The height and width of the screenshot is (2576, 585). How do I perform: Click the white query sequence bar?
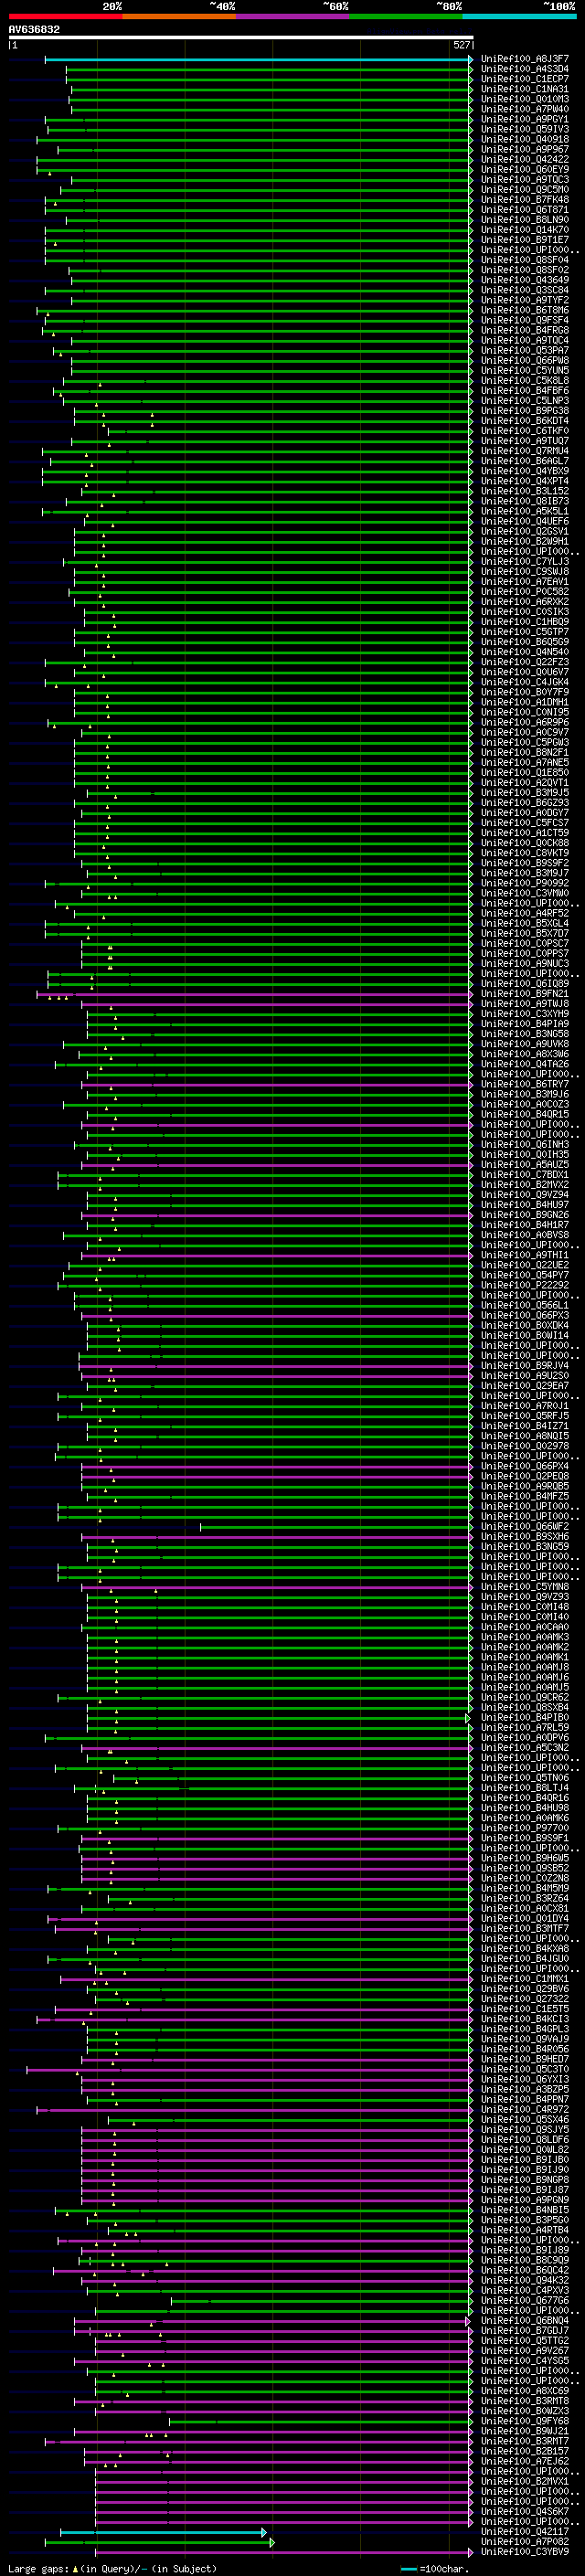pos(240,37)
